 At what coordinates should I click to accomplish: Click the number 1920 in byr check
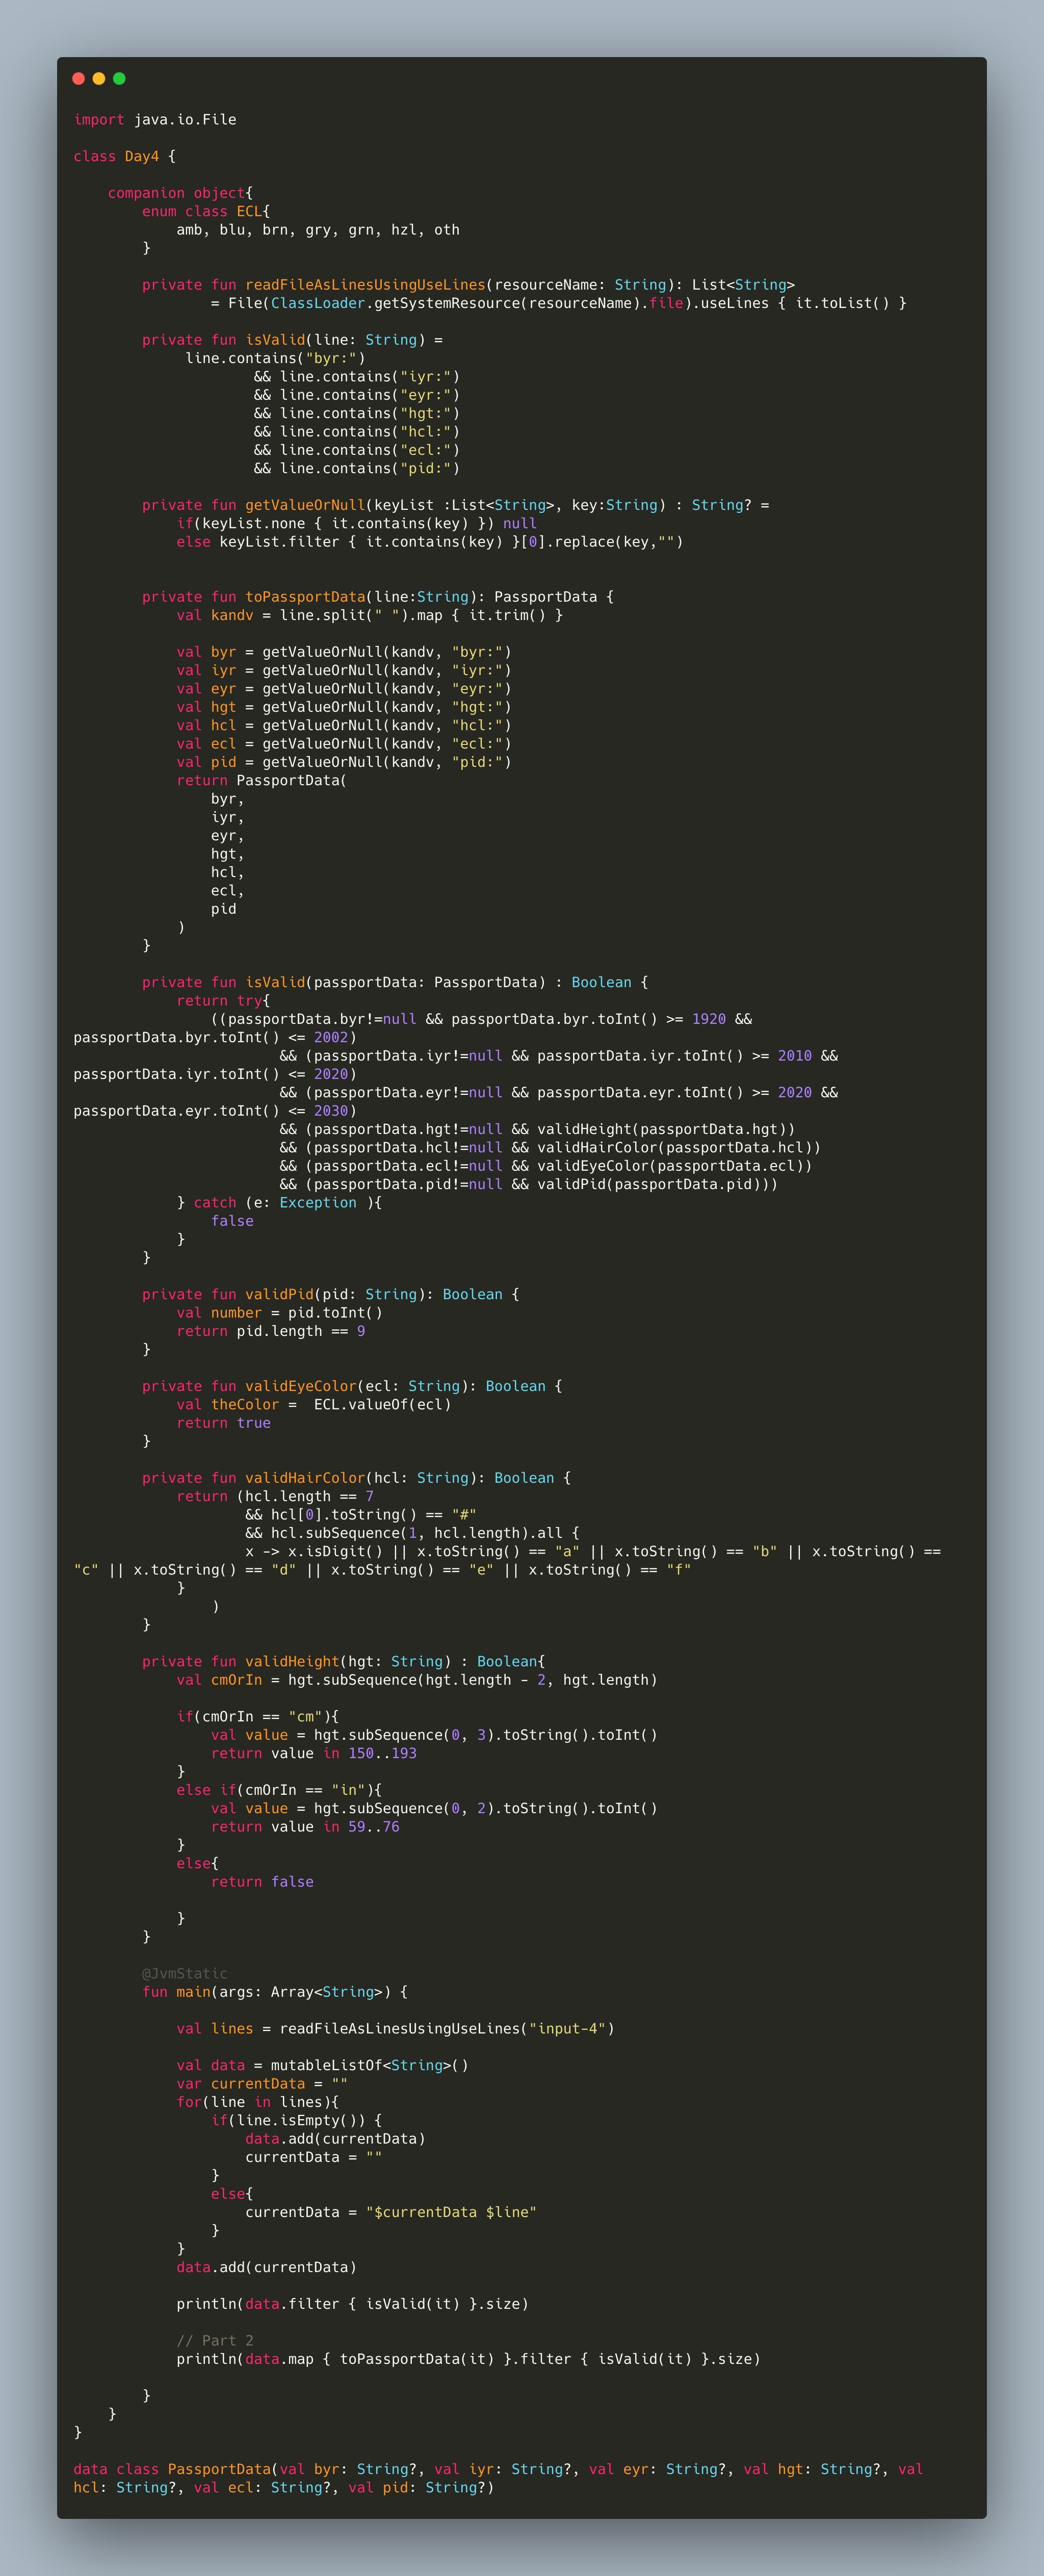[709, 1019]
